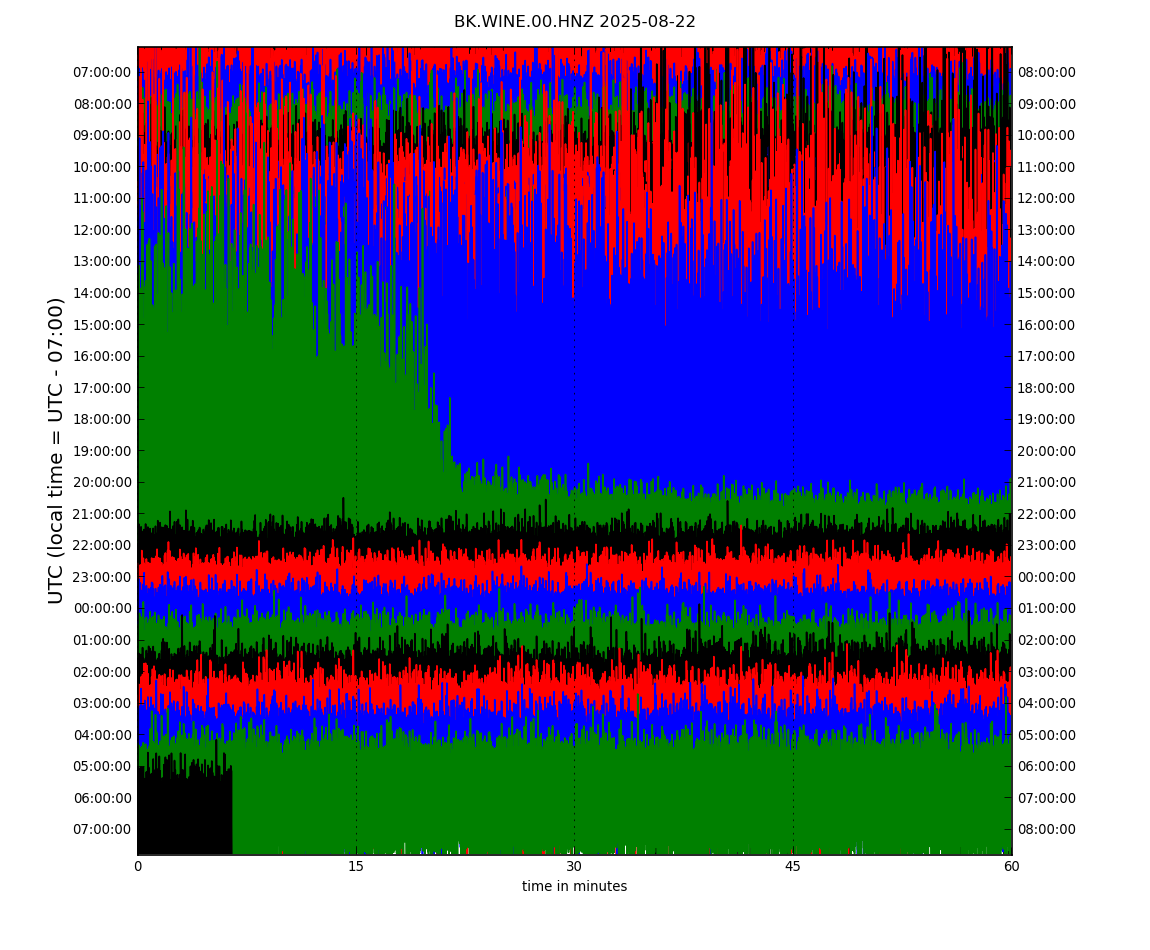Click 18:00:00 on the left UTC axis
This screenshot has height=950, width=1150.
[102, 420]
